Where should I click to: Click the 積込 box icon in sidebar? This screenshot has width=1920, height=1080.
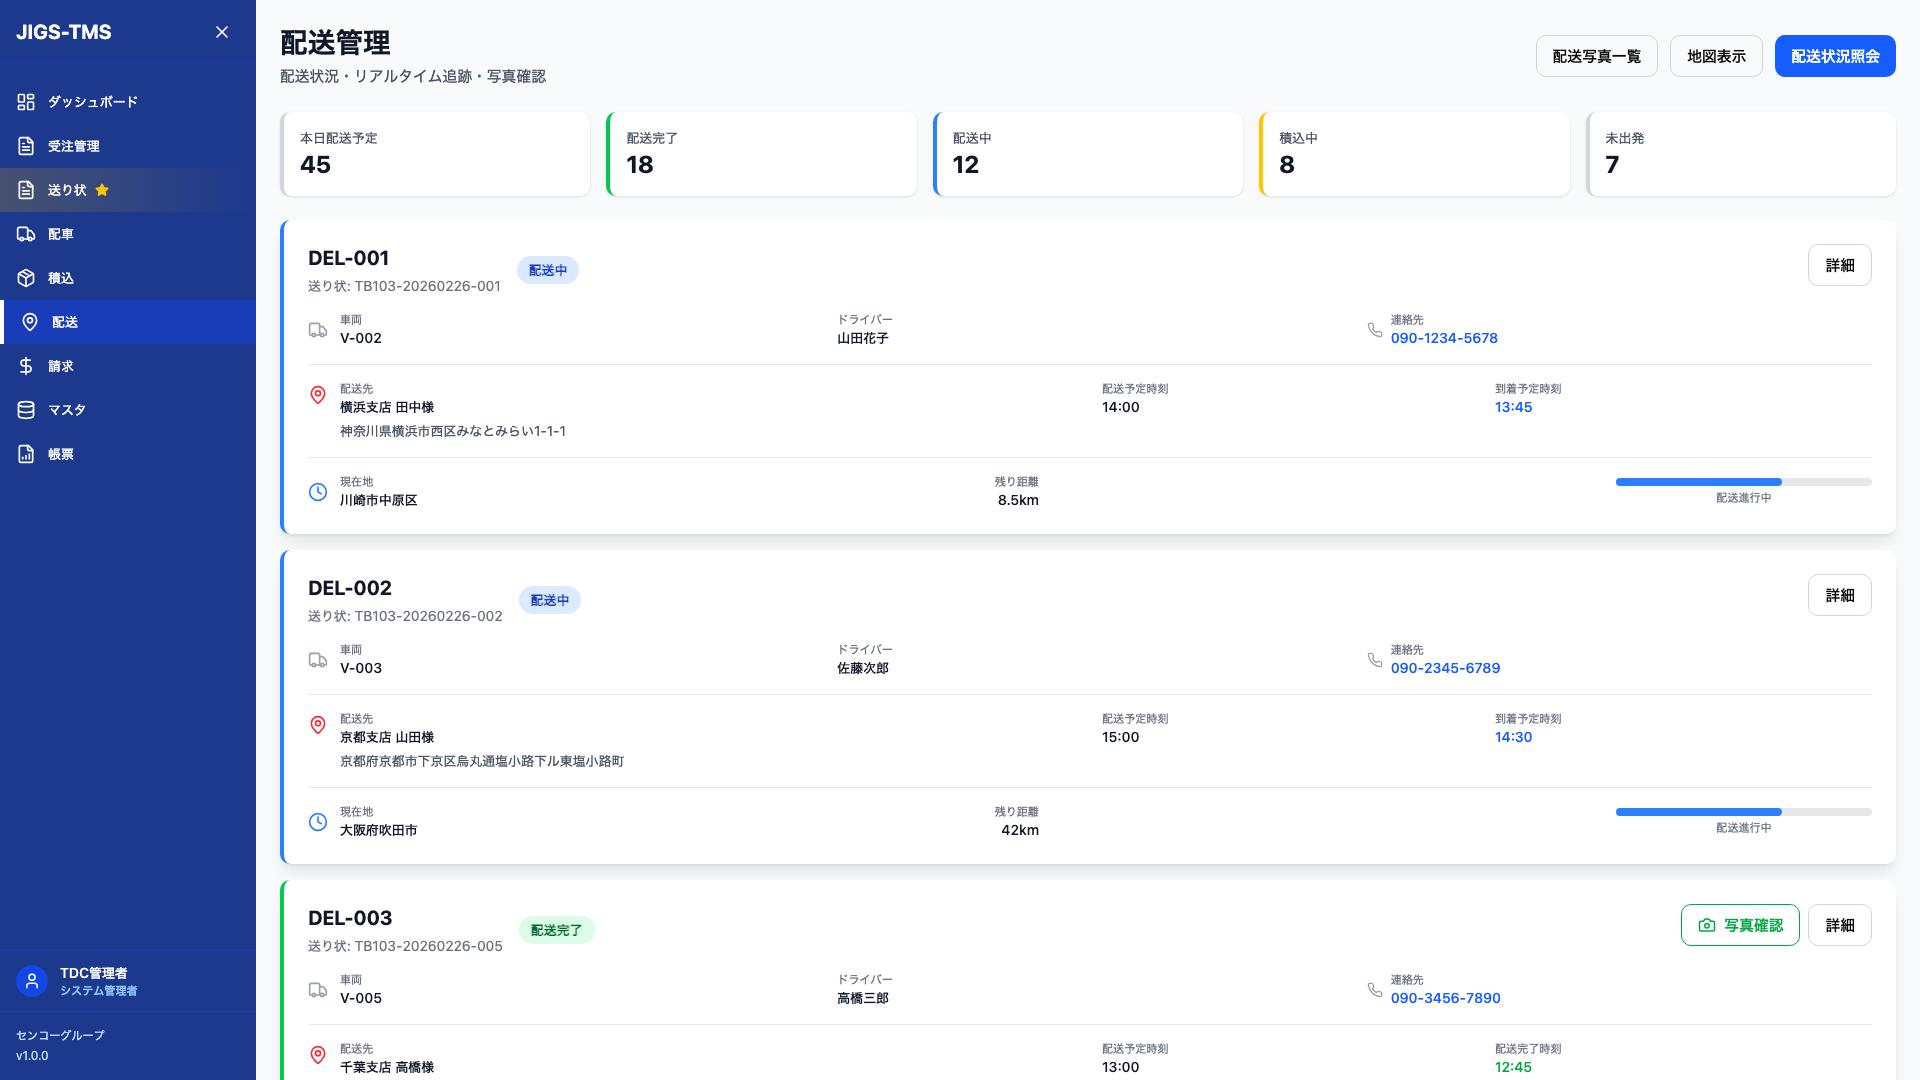pyautogui.click(x=26, y=278)
